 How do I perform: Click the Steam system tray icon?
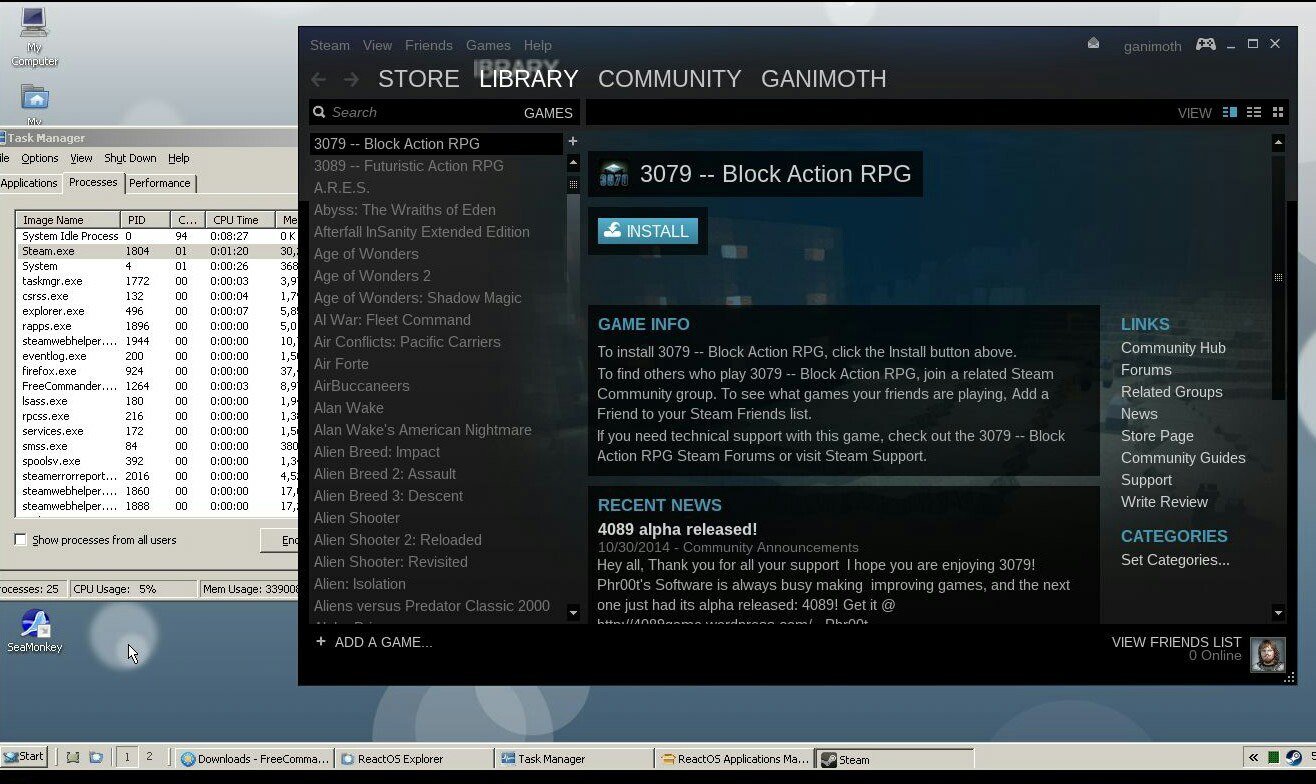point(1293,758)
